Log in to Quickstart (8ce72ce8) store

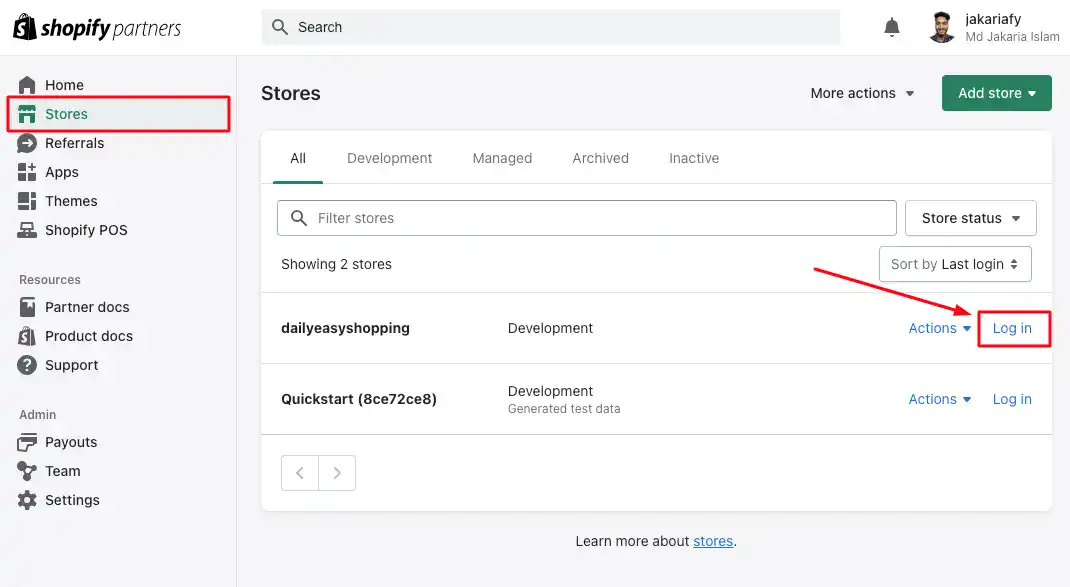pyautogui.click(x=1012, y=399)
